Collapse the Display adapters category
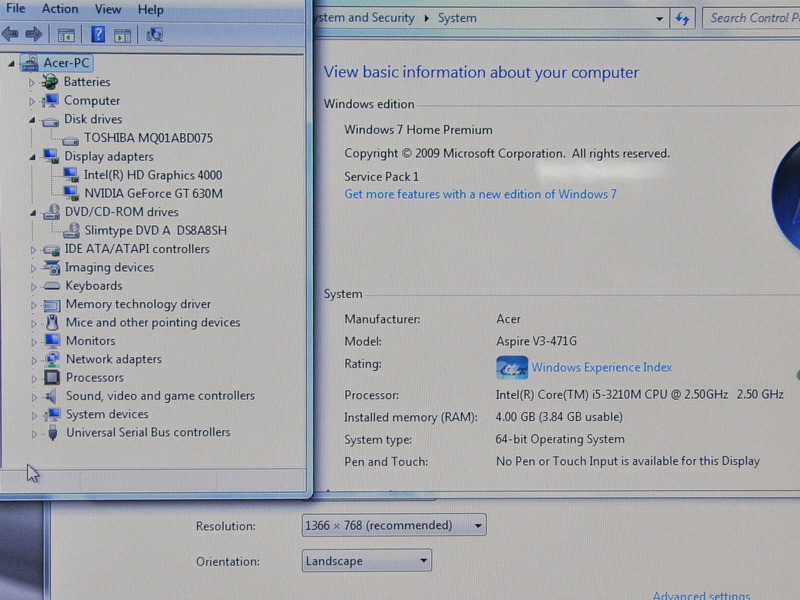800x600 pixels. (x=32, y=157)
